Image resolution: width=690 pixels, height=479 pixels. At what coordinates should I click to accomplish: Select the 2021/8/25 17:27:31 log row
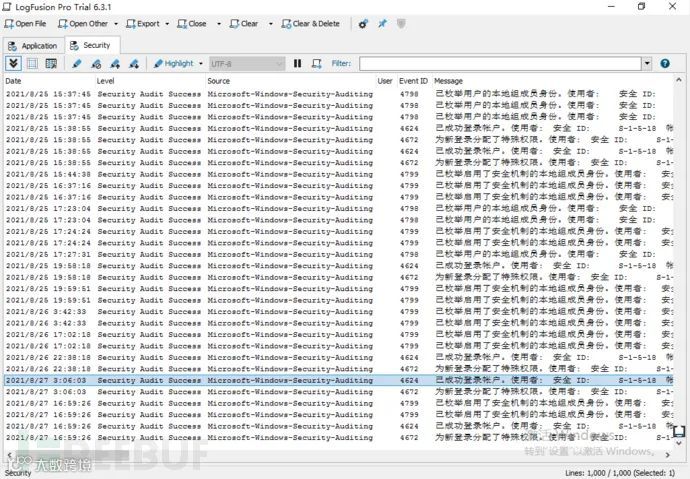coord(338,254)
